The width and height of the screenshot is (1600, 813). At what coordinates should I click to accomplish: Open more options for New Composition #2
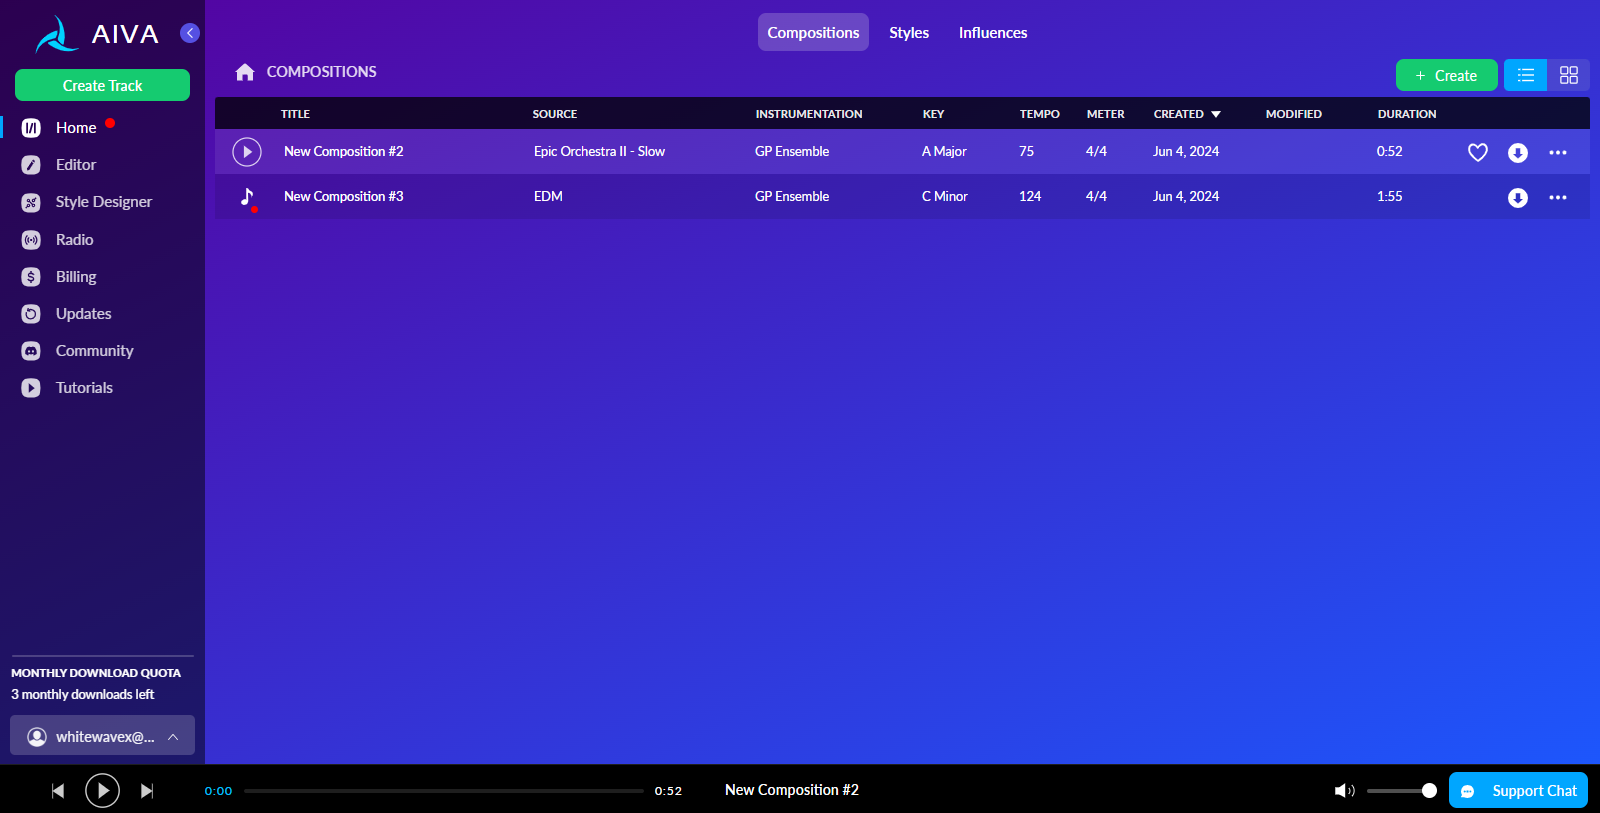point(1558,153)
